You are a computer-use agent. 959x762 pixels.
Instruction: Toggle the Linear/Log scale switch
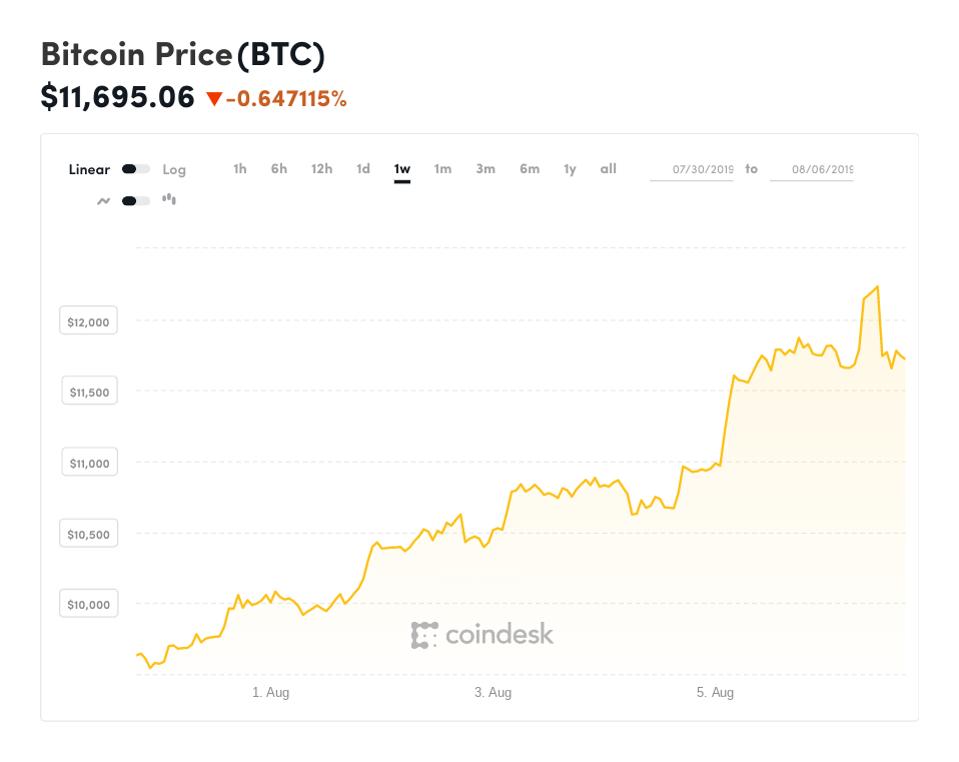point(136,169)
